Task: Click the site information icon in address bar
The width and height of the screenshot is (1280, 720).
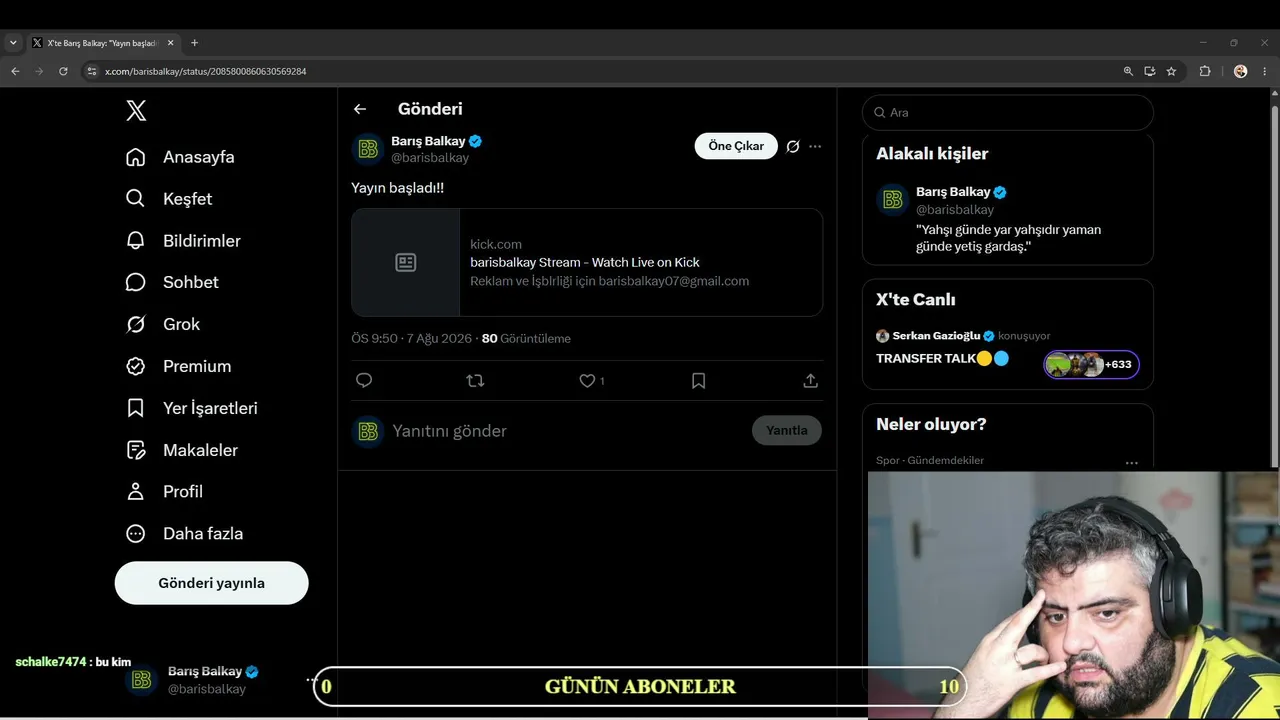Action: click(x=91, y=71)
